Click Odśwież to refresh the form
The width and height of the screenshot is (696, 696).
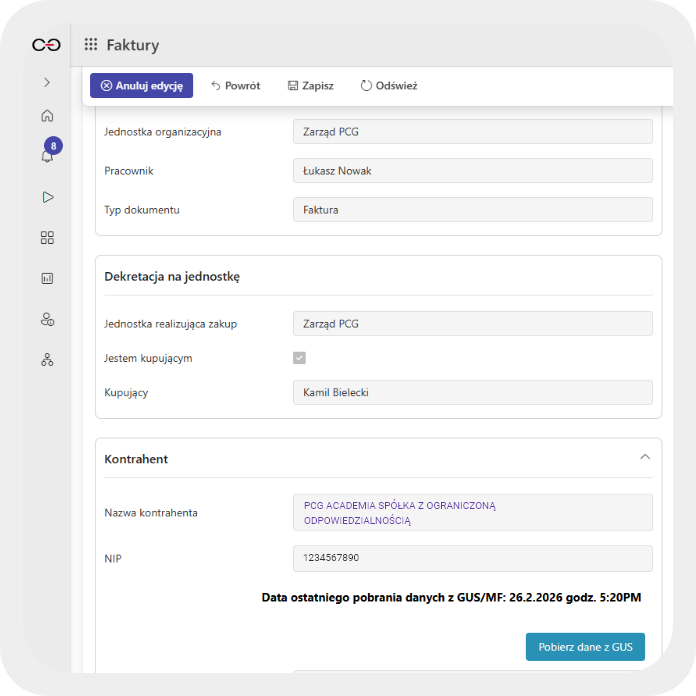[389, 86]
